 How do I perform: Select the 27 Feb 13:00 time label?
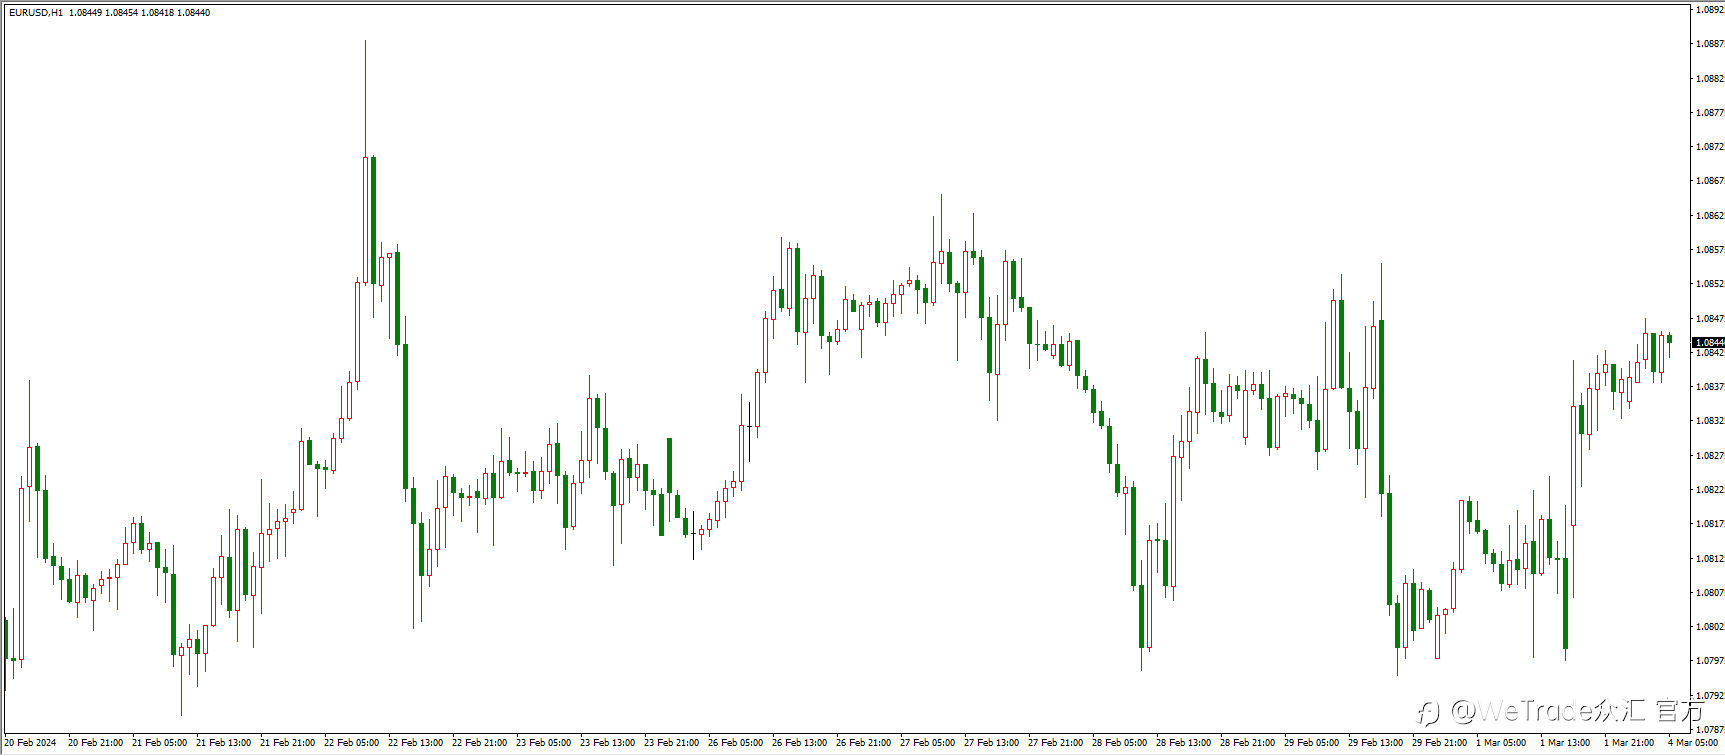click(991, 743)
